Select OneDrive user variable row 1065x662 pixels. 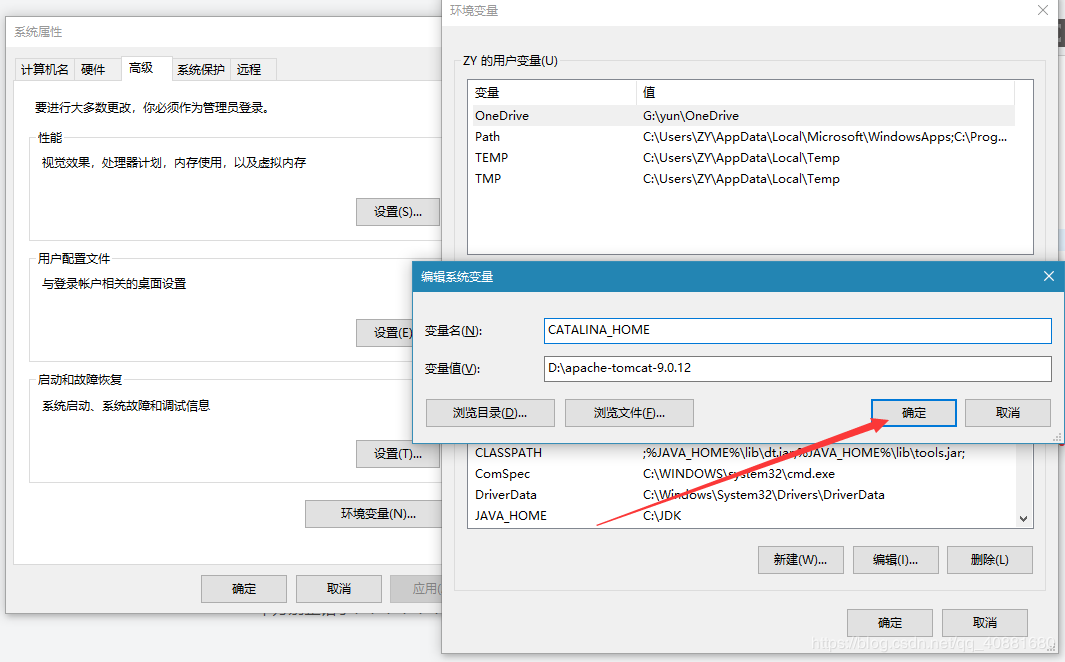point(744,115)
